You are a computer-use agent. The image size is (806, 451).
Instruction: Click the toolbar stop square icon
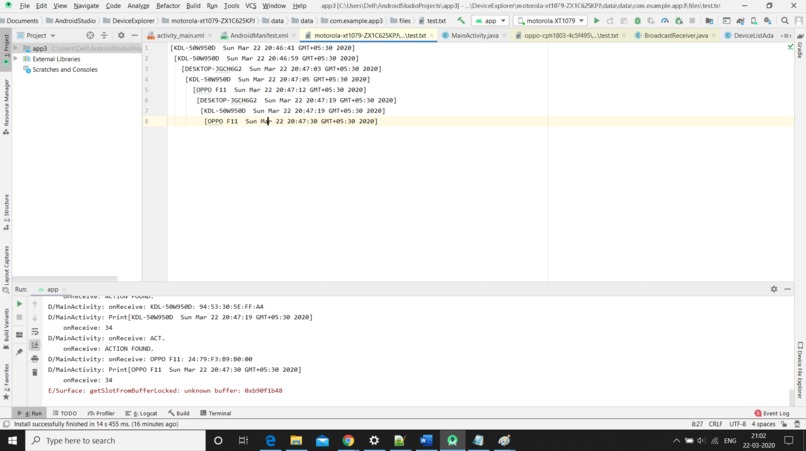692,21
